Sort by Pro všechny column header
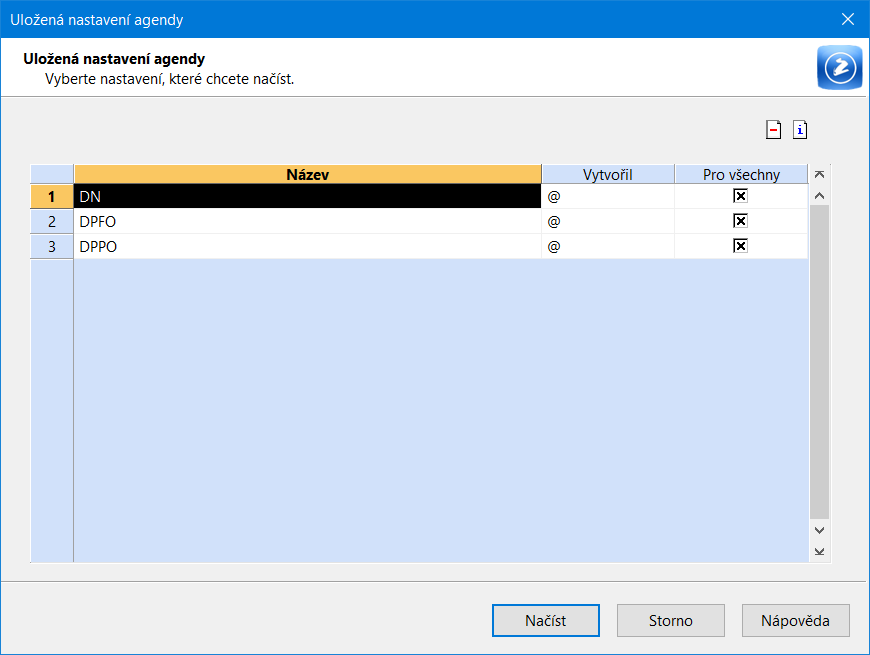 (x=741, y=175)
